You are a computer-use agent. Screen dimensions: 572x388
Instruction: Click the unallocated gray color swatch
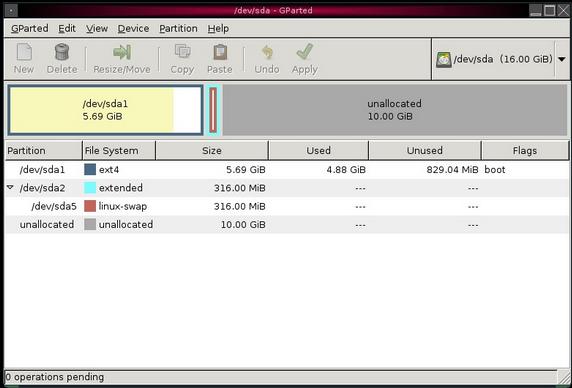90,224
